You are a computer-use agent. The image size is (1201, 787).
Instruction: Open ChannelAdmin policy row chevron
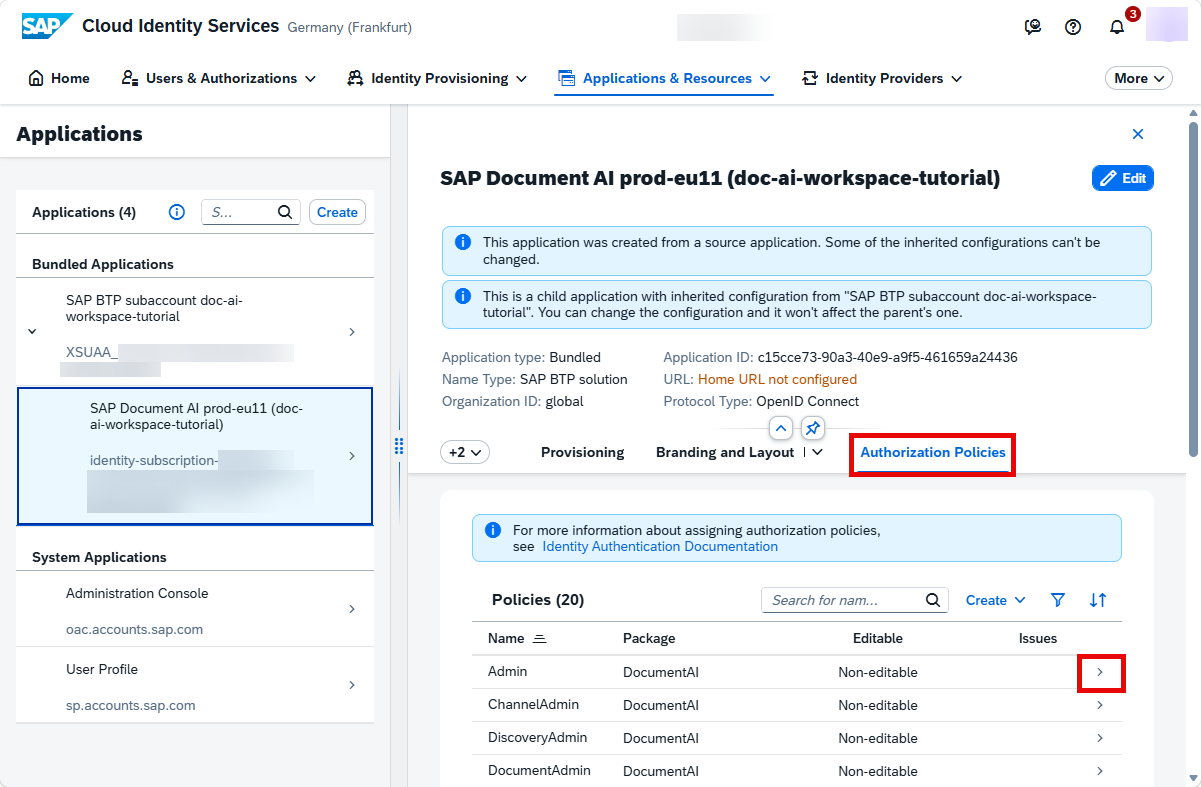click(x=1100, y=705)
